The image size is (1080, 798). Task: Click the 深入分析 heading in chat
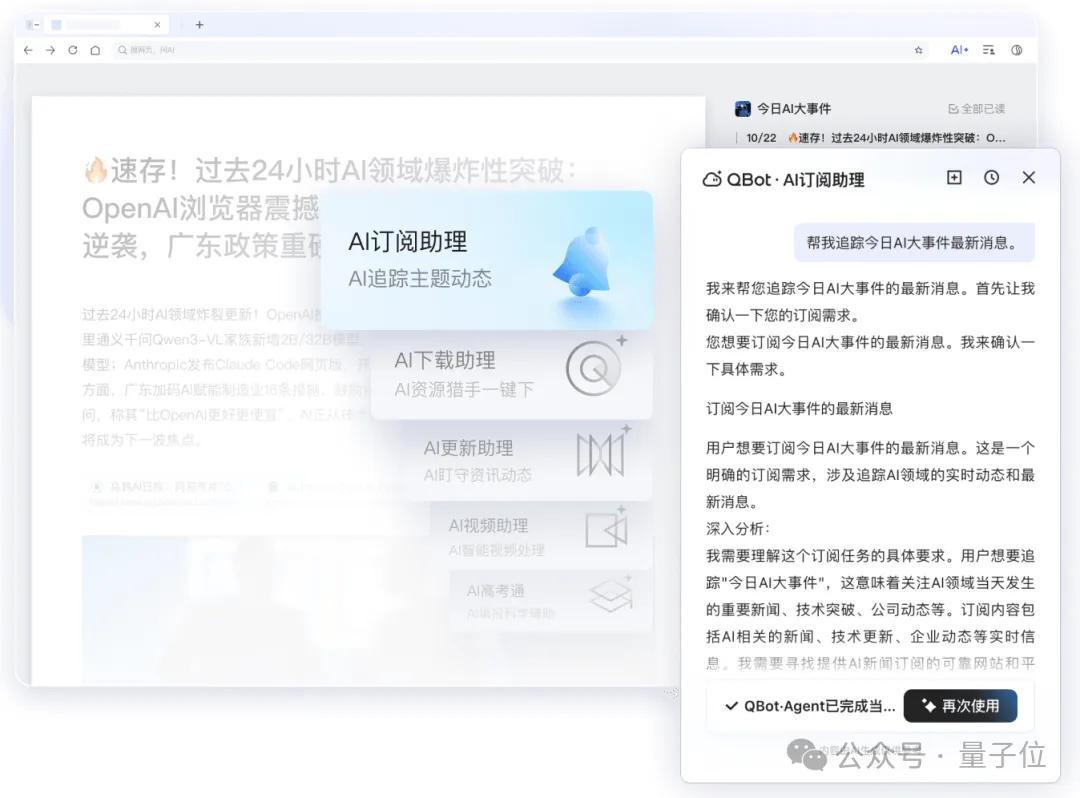click(738, 528)
